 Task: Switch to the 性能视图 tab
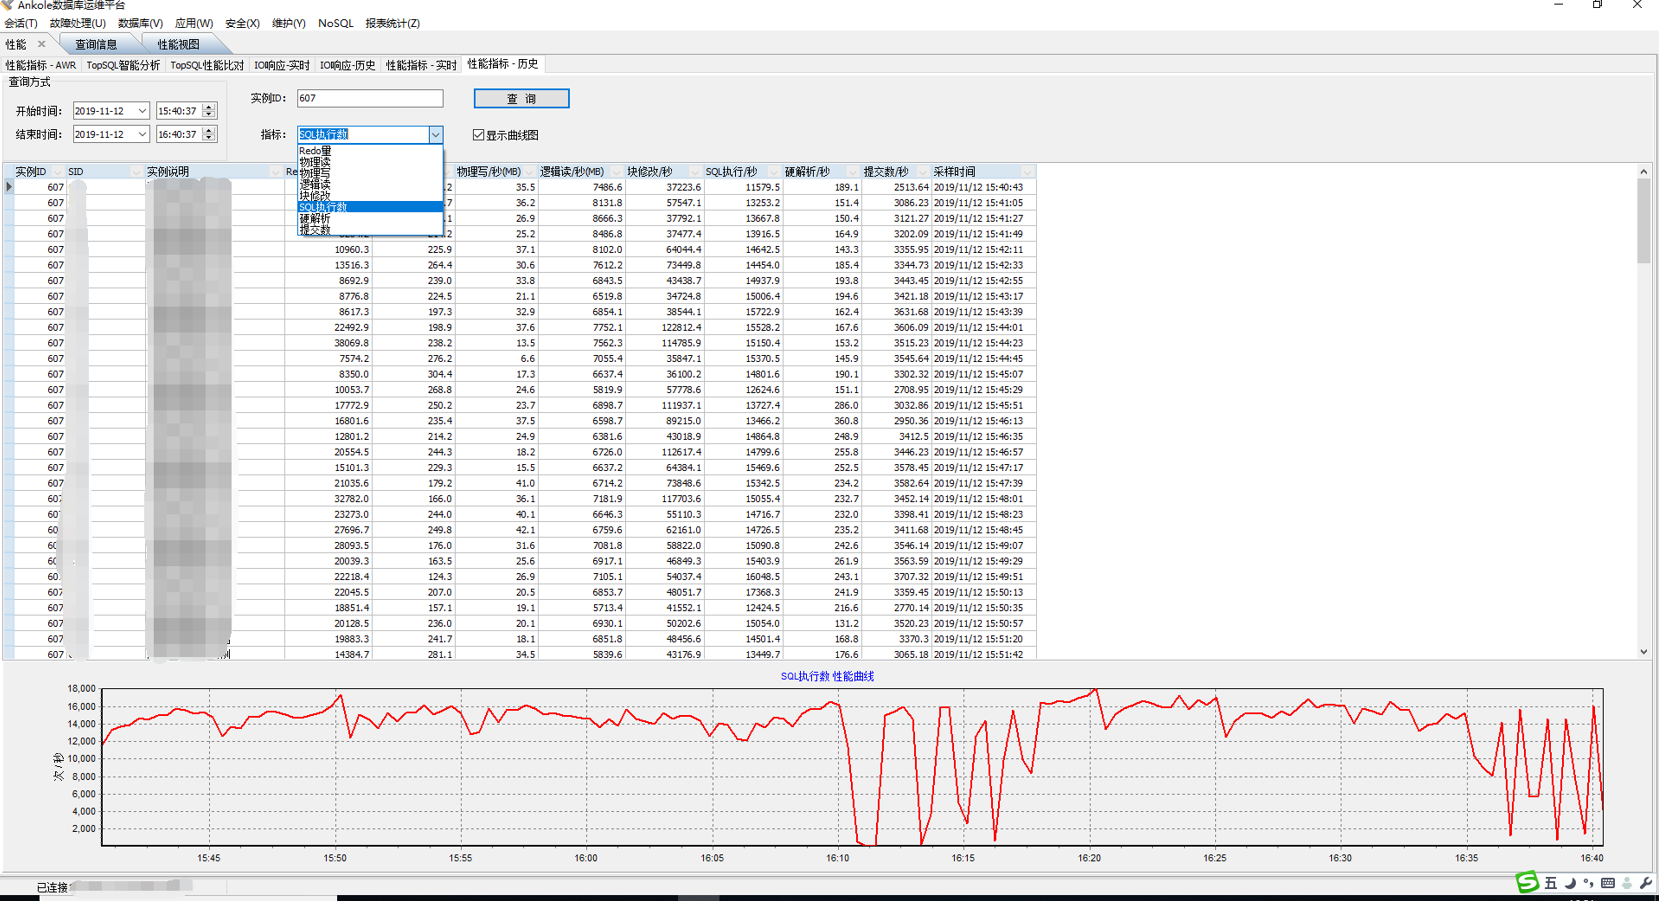(178, 44)
